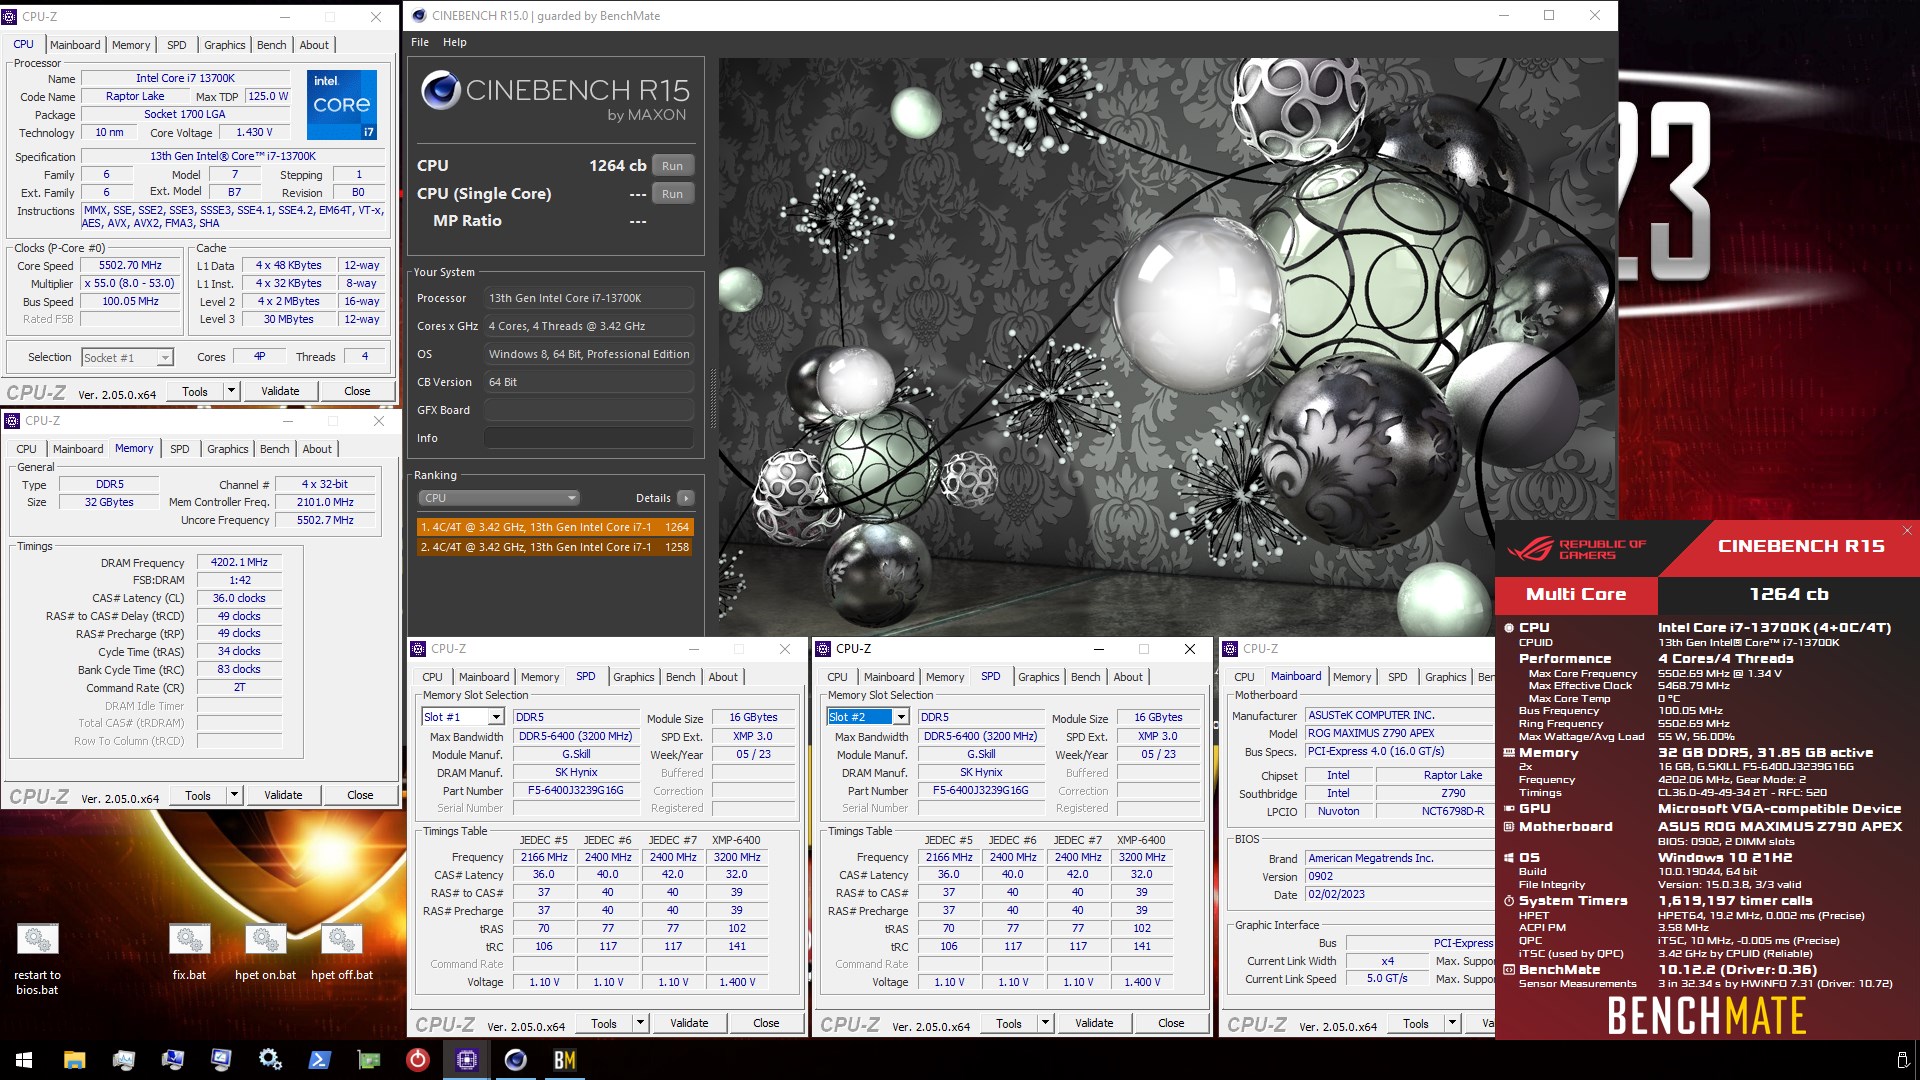Click the red power button taskbar icon
1920x1080 pixels.
pos(417,1060)
